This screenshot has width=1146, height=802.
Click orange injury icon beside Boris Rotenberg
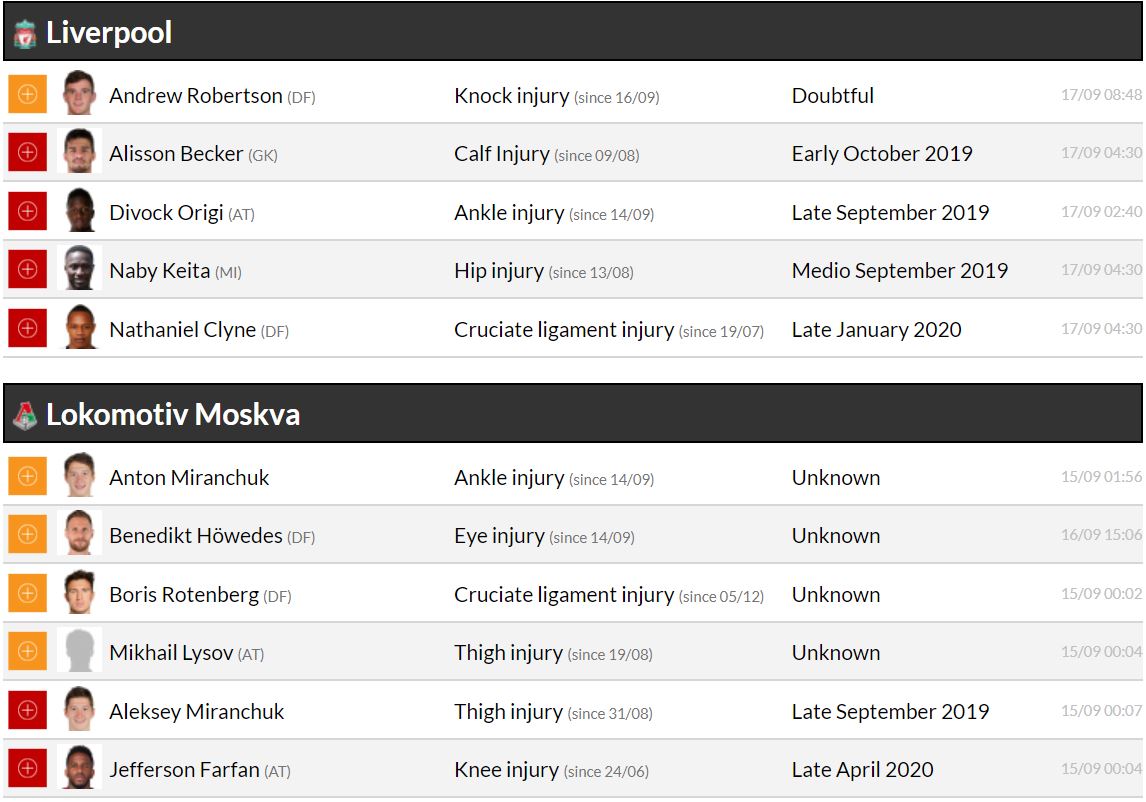(27, 594)
